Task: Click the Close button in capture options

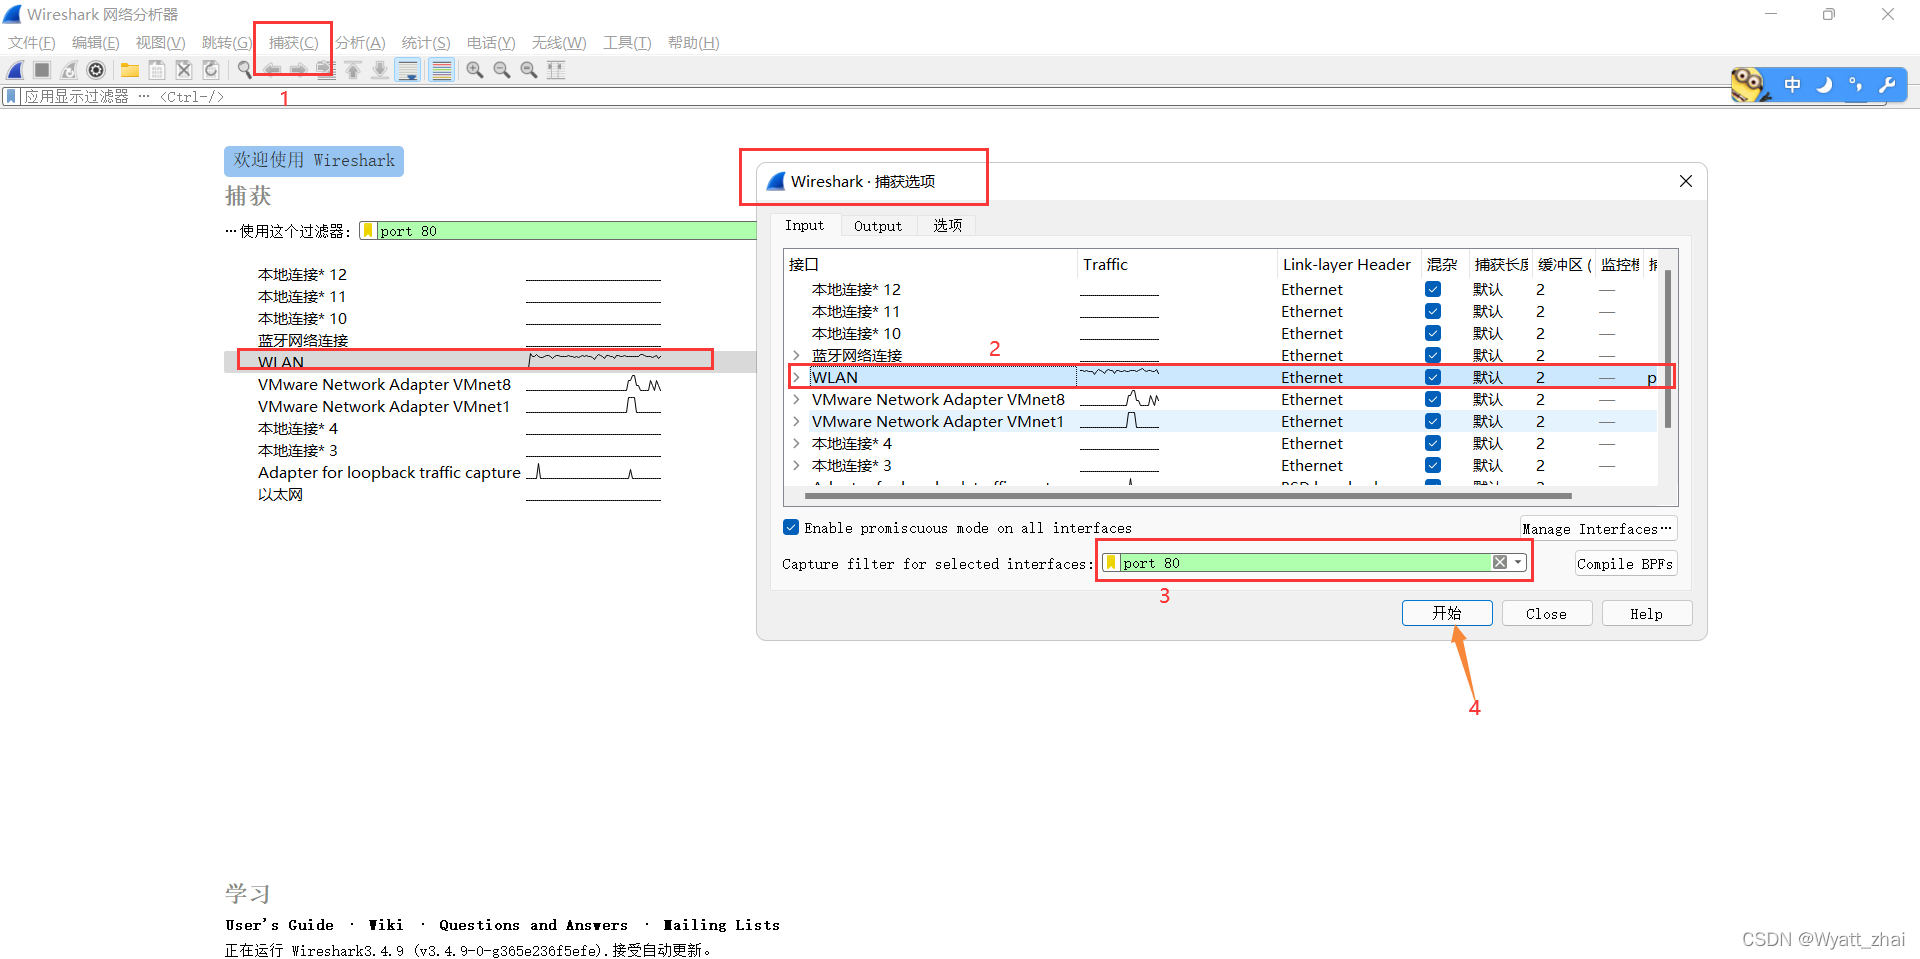Action: [x=1546, y=613]
